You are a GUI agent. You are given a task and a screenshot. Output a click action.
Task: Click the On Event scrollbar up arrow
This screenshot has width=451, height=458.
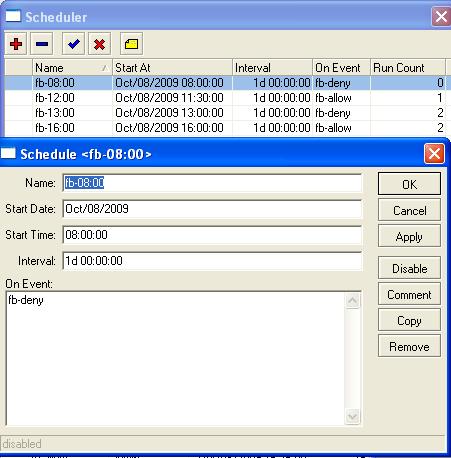[353, 301]
